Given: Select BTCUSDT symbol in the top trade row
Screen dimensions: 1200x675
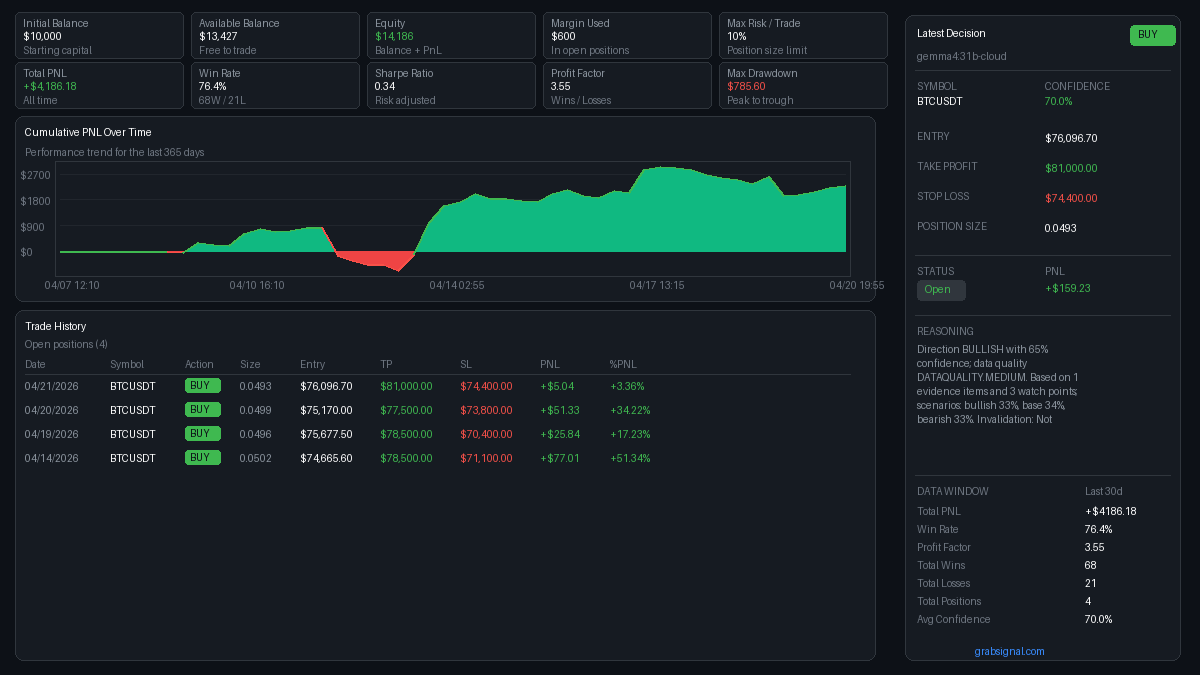Looking at the screenshot, I should tap(133, 385).
